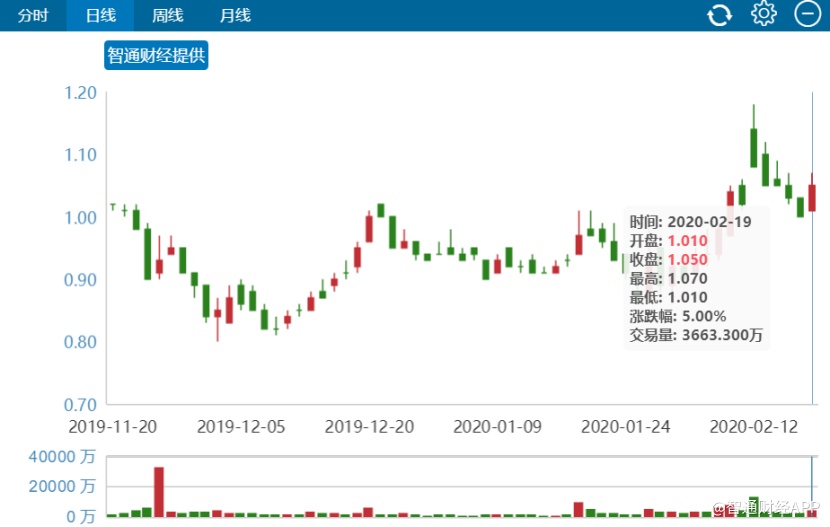Click the 20000 万 volume label
Viewport: 830px width, 527px height.
click(x=62, y=486)
